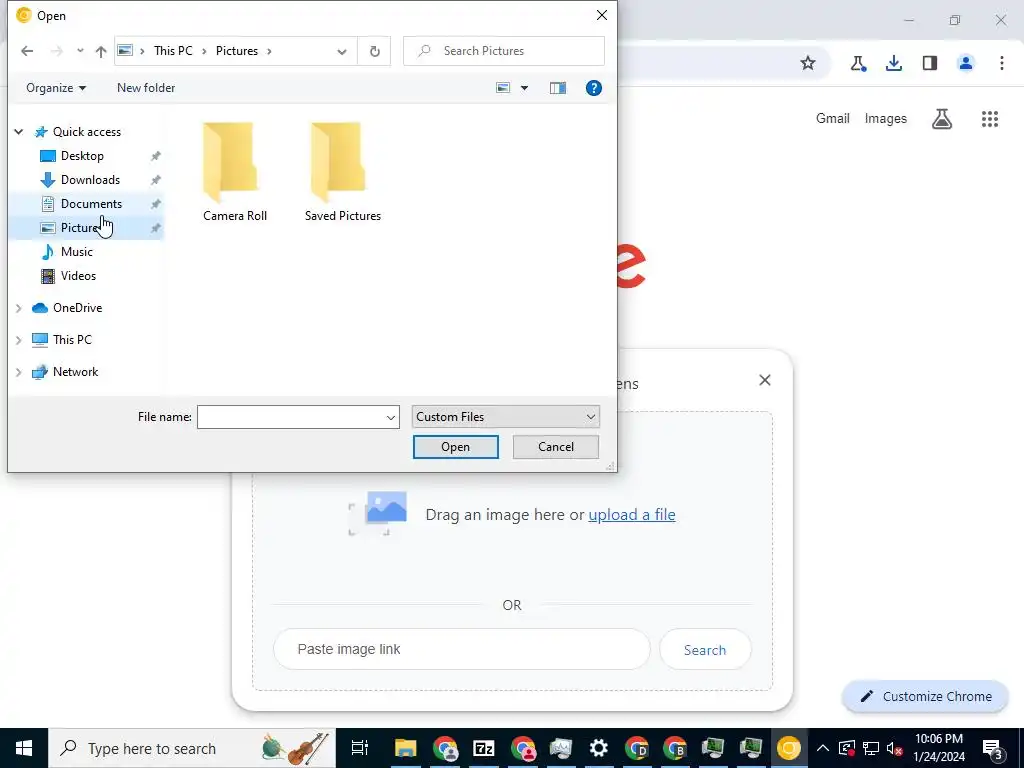Select the Saved Pictures folder
1024x768 pixels.
pyautogui.click(x=343, y=172)
